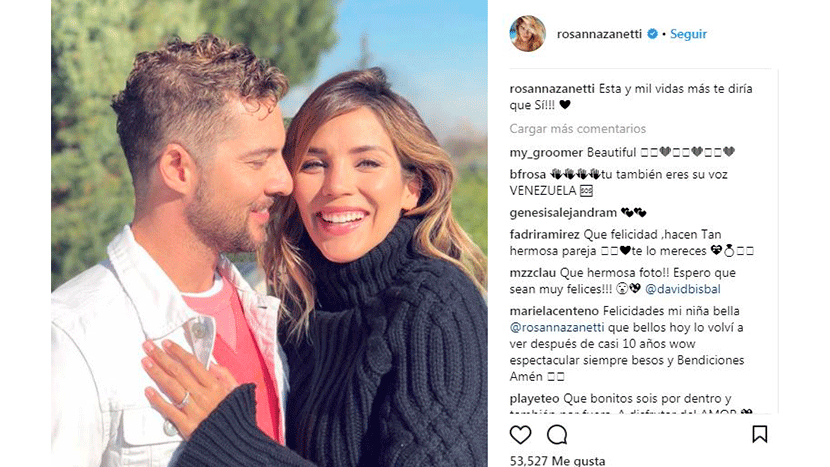The height and width of the screenshot is (467, 830).
Task: Visit mzzclau commenter profile
Action: tap(533, 273)
